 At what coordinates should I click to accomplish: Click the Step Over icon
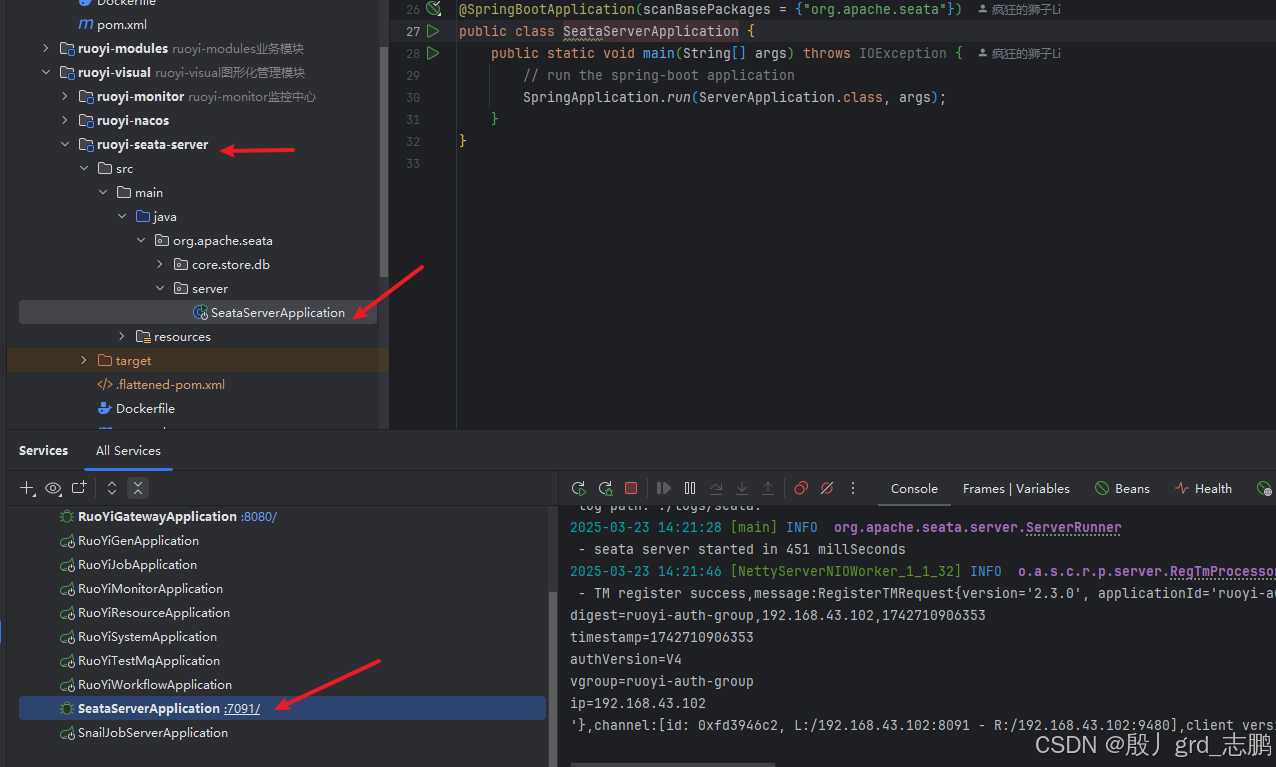click(716, 488)
